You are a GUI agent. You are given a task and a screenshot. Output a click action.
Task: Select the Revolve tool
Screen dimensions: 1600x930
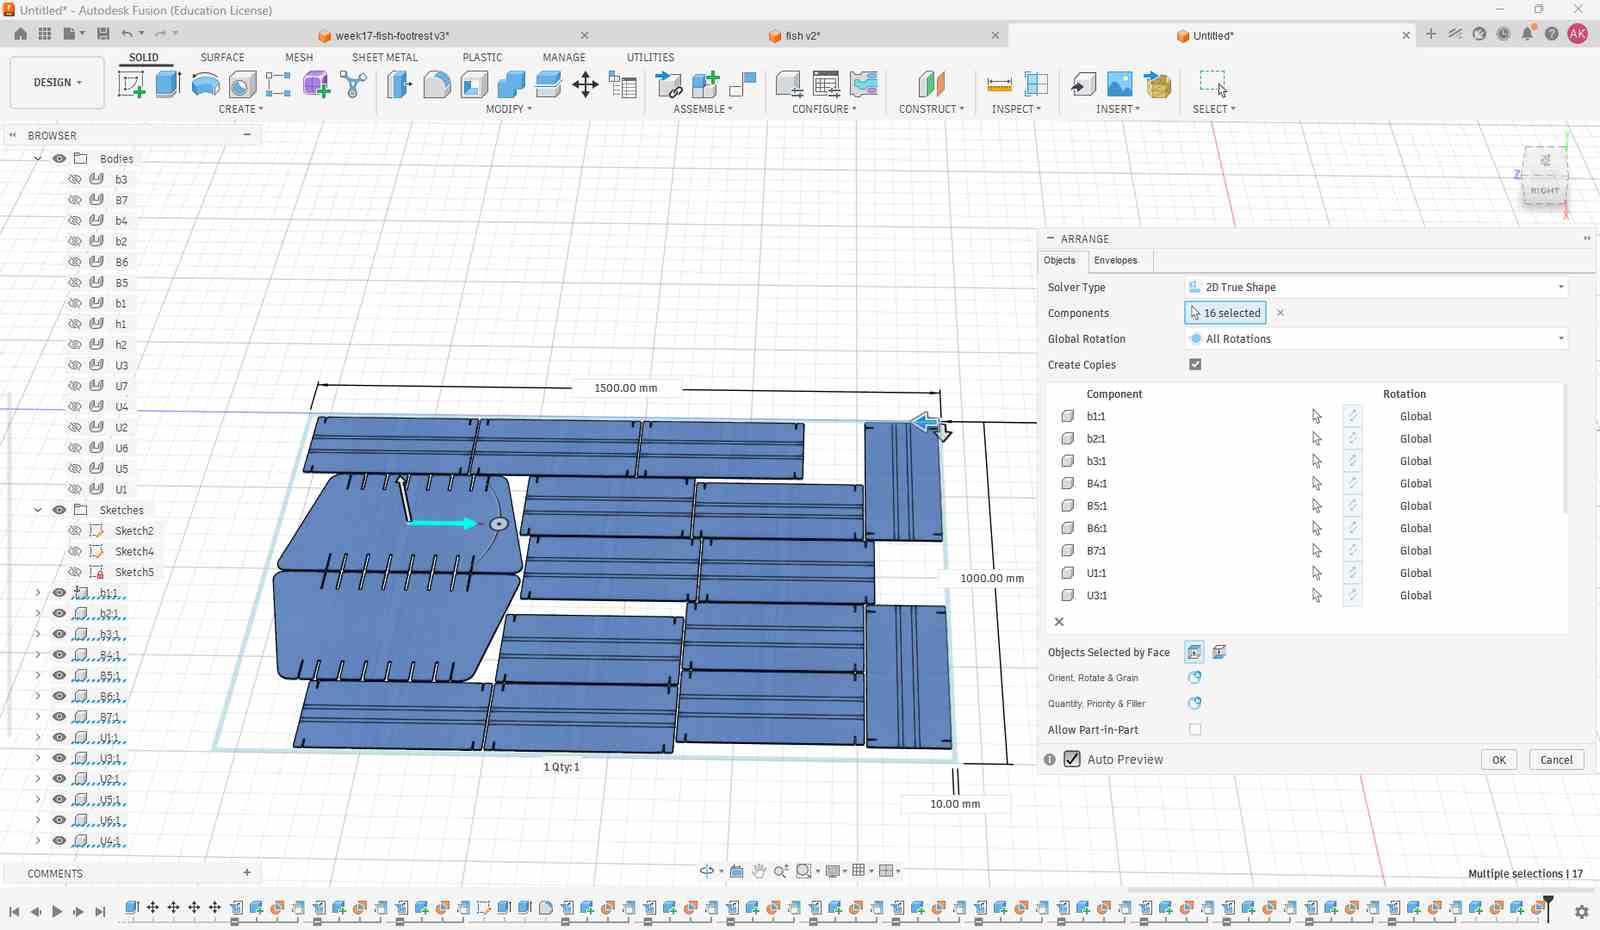(205, 84)
